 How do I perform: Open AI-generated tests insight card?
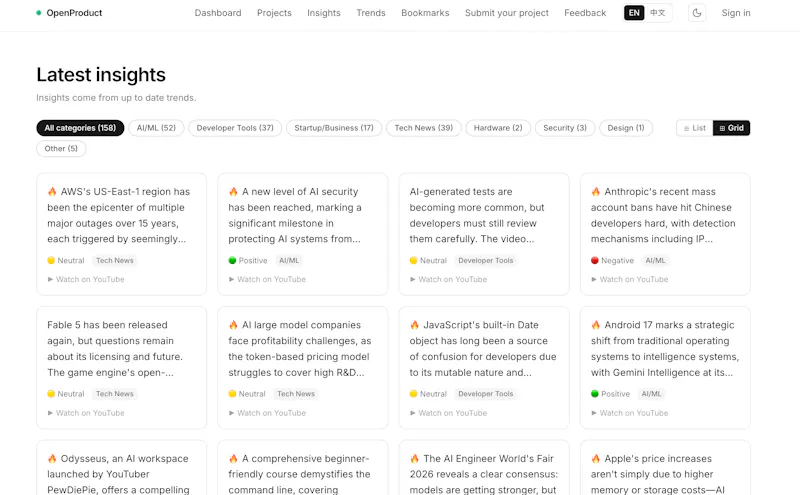click(484, 234)
